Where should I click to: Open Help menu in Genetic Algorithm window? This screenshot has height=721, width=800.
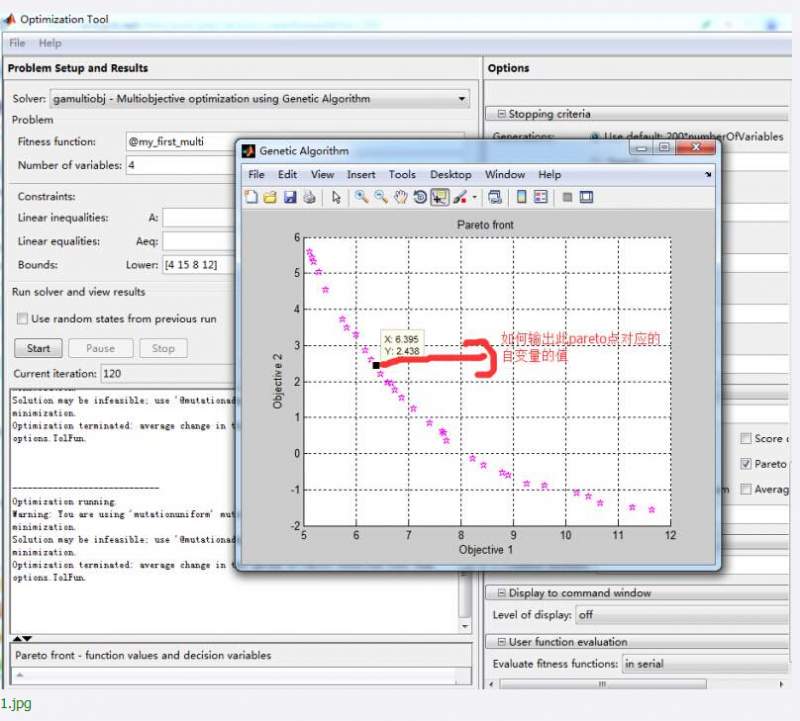tap(549, 175)
